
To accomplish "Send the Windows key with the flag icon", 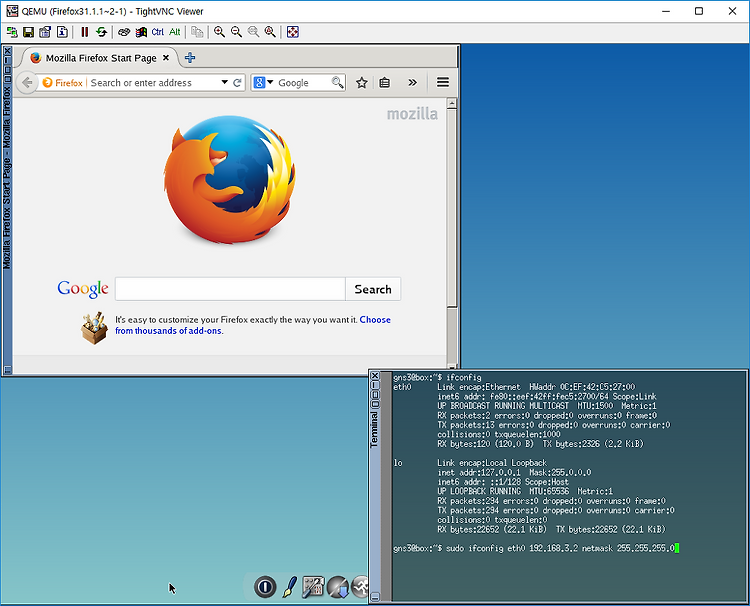I will point(141,32).
